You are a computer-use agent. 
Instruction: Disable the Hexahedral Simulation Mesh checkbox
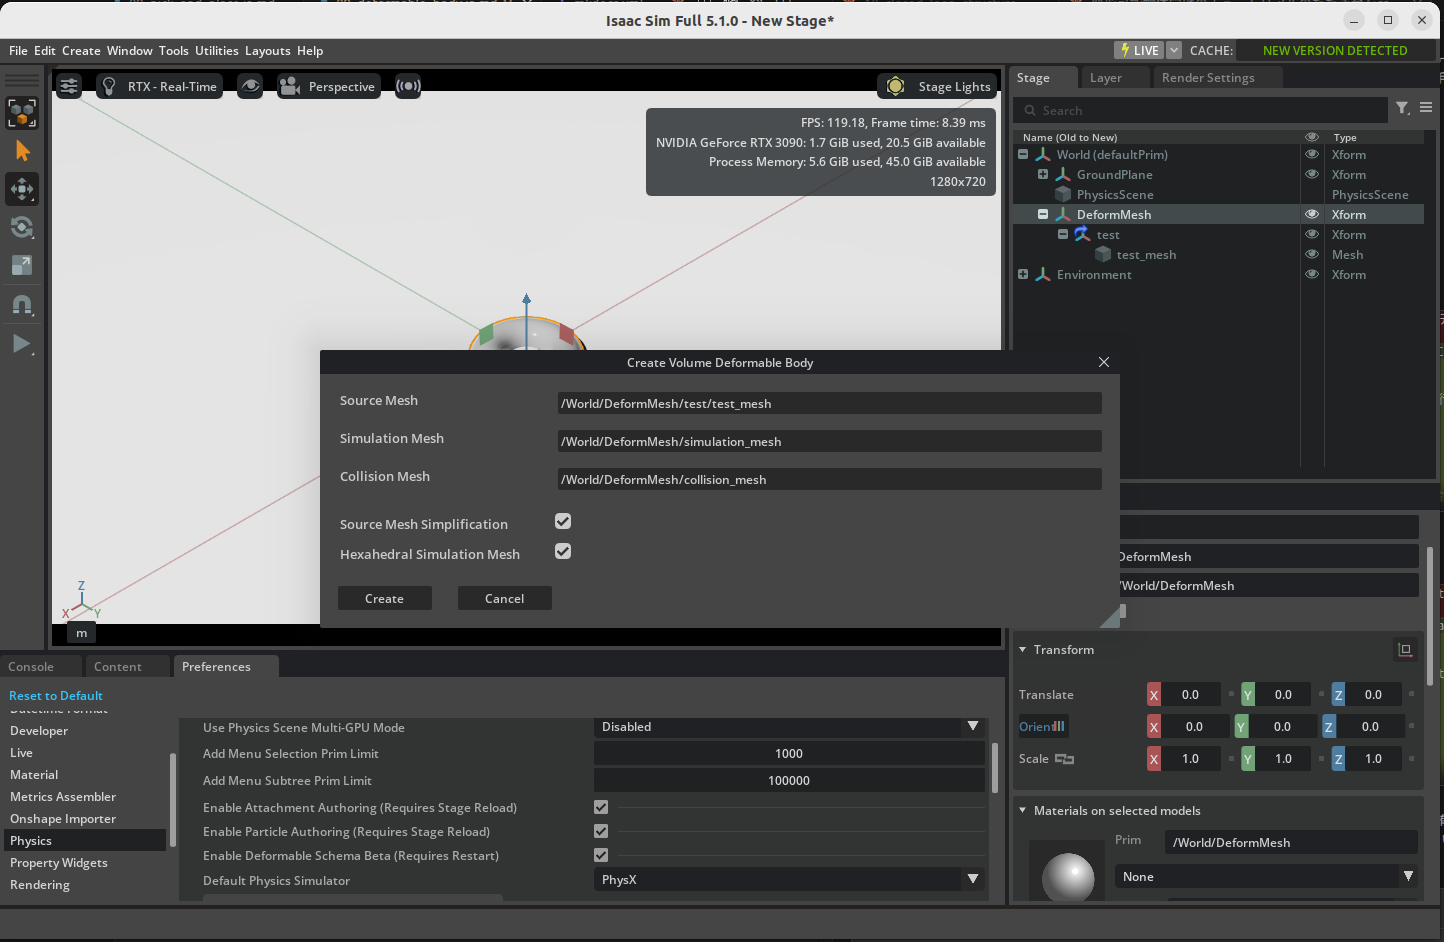[562, 551]
